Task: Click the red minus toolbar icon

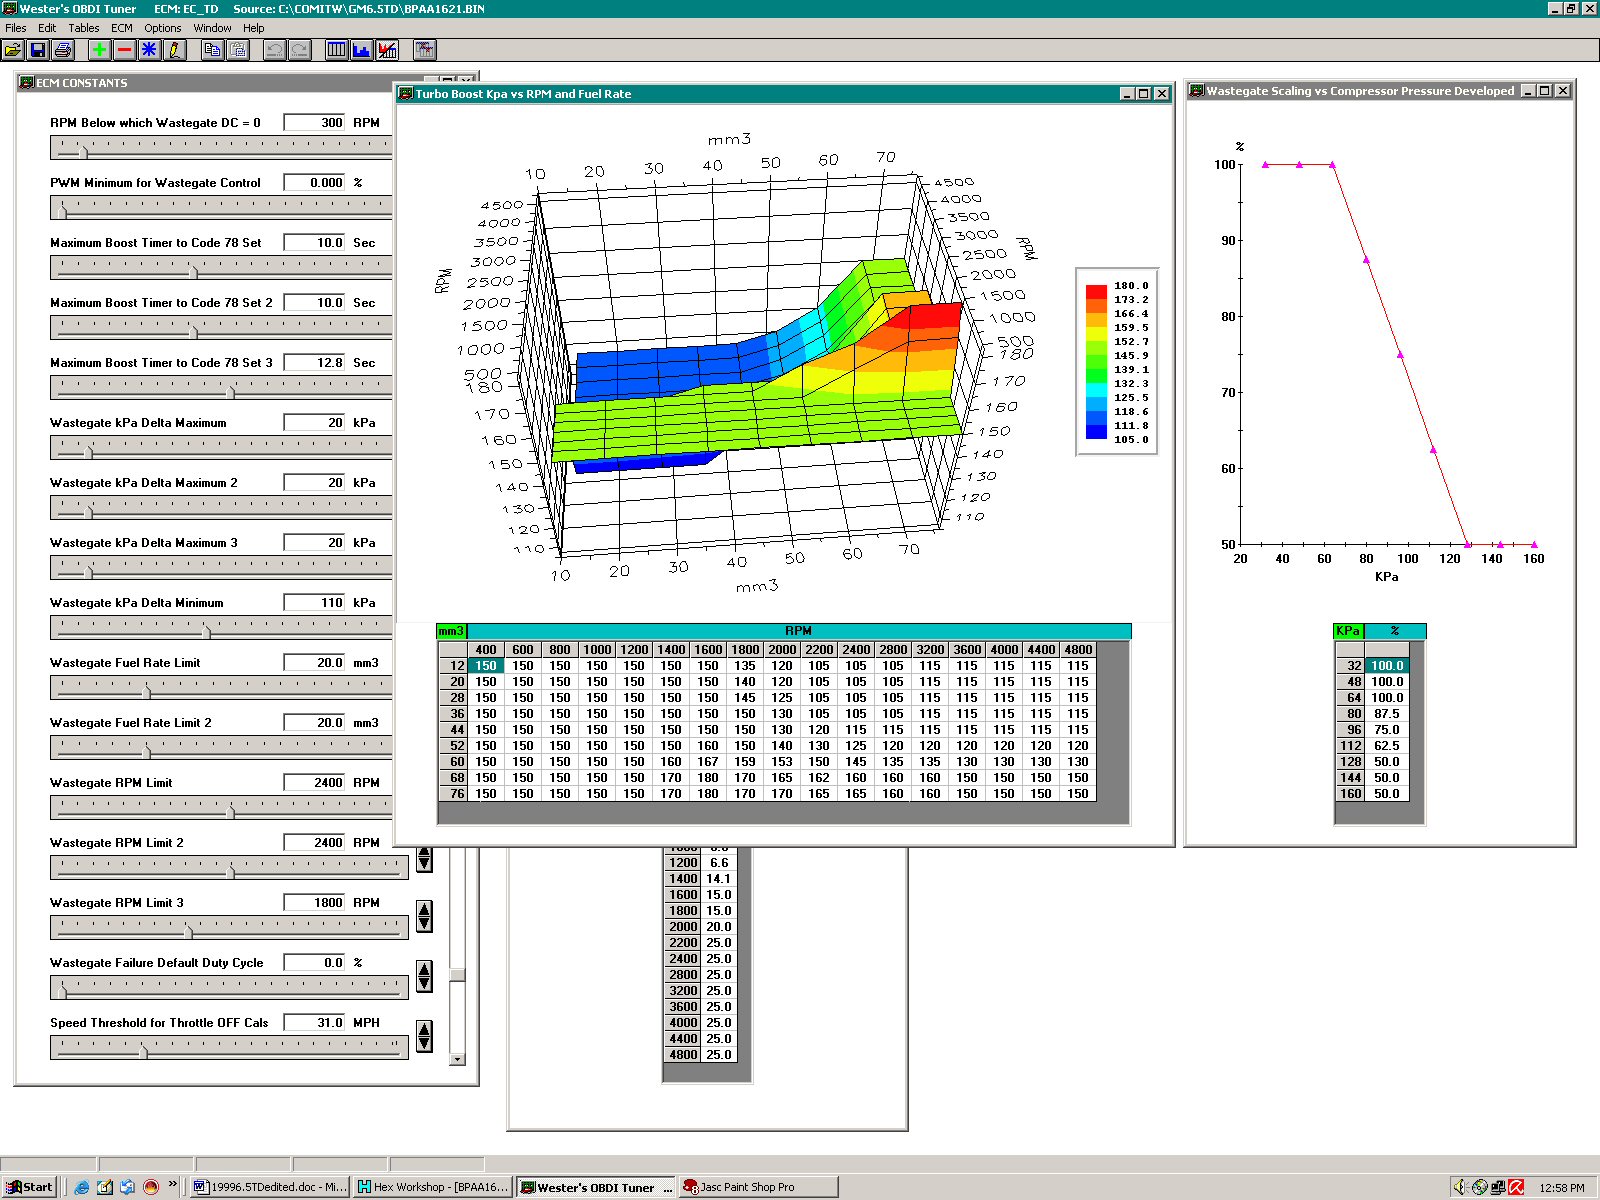Action: (124, 49)
